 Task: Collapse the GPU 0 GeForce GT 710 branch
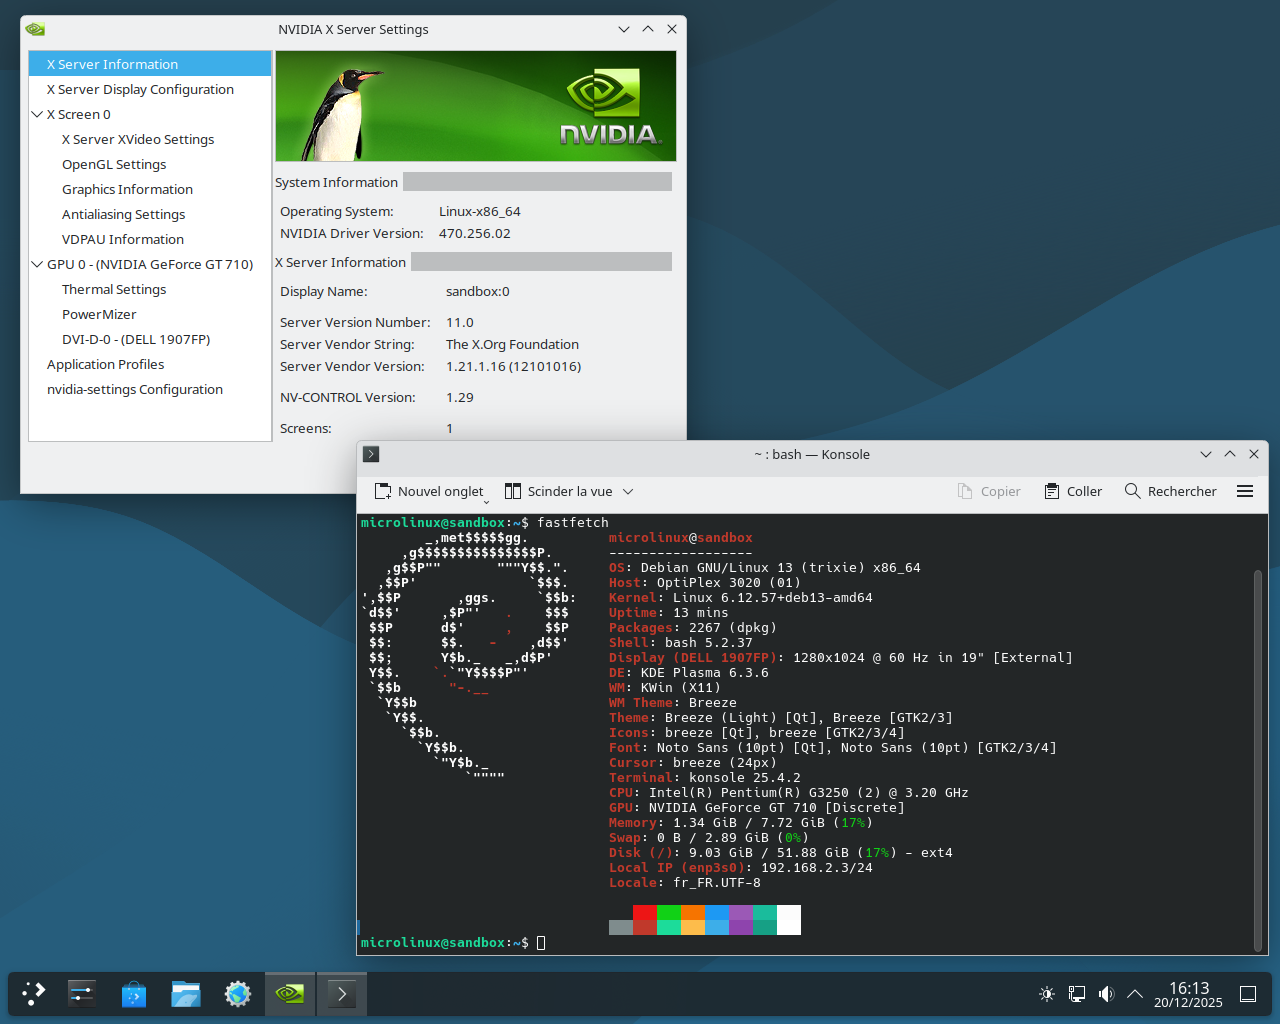pyautogui.click(x=37, y=264)
